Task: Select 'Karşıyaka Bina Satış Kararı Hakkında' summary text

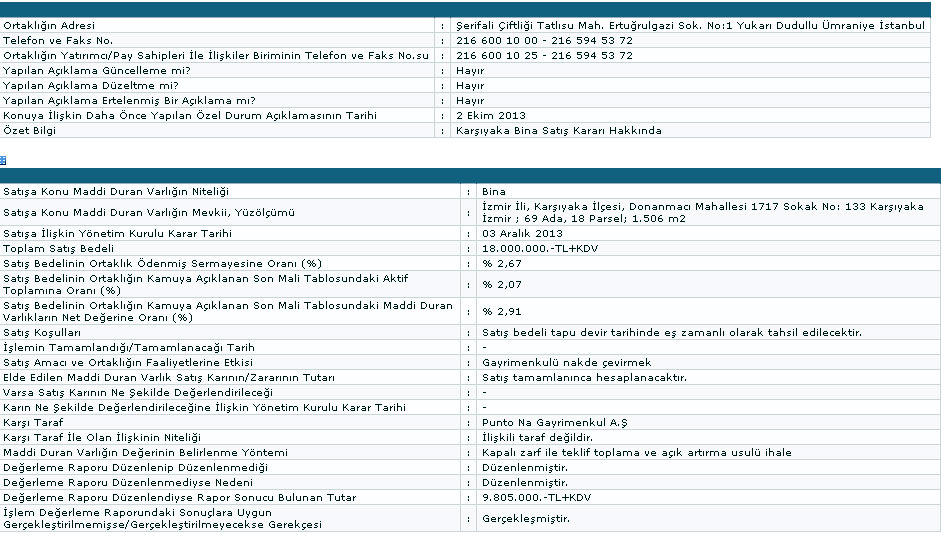Action: (x=557, y=131)
